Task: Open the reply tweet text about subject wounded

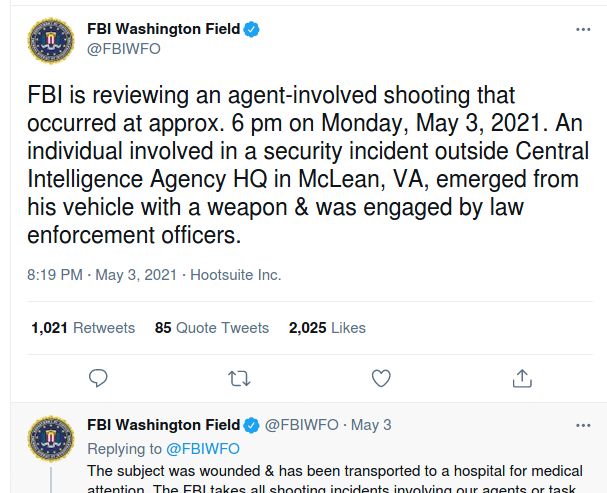Action: point(335,479)
